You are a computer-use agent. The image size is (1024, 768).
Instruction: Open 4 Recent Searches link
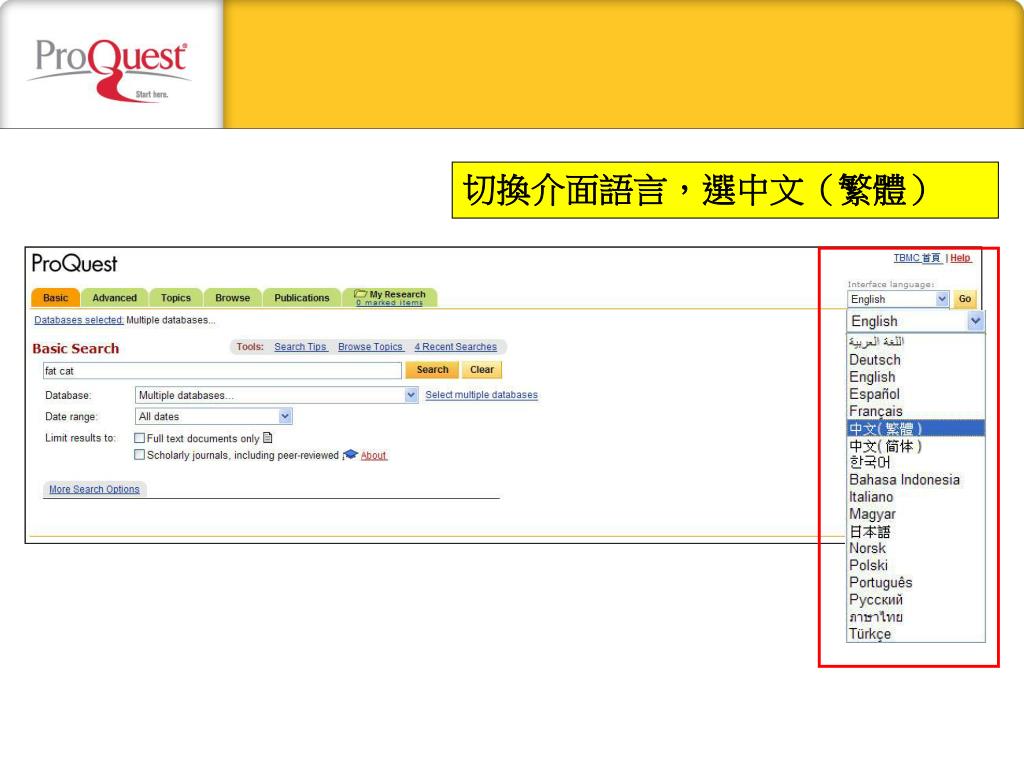(x=455, y=347)
